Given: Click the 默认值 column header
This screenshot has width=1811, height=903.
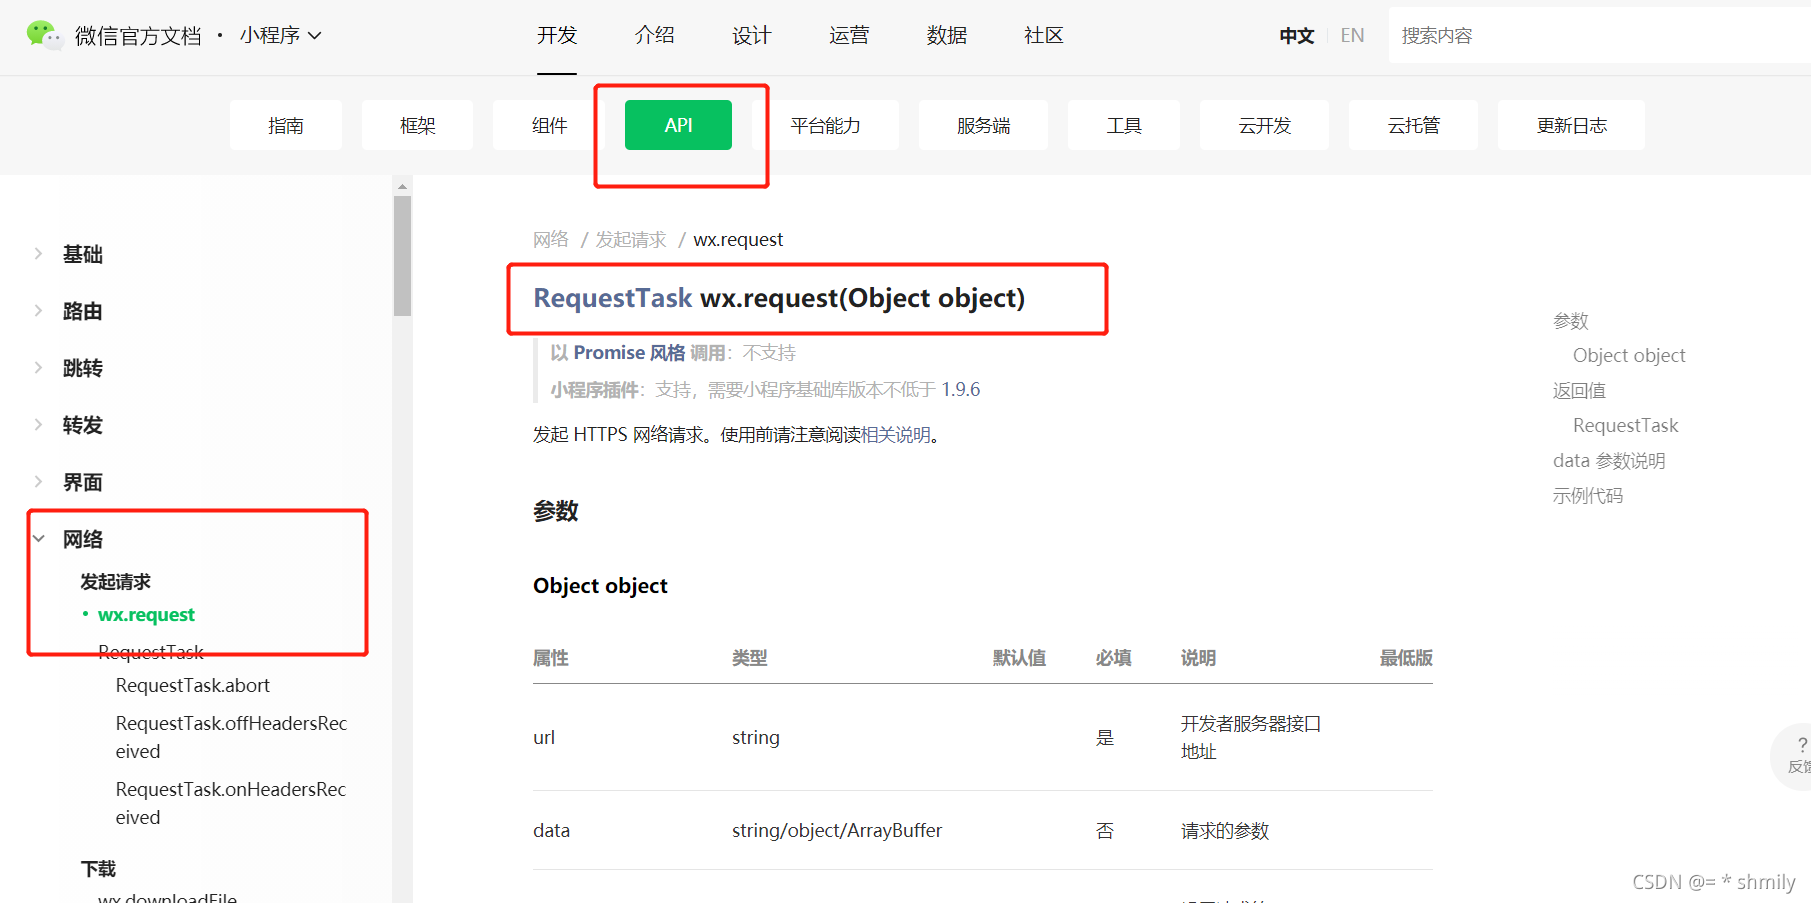Looking at the screenshot, I should (1019, 657).
